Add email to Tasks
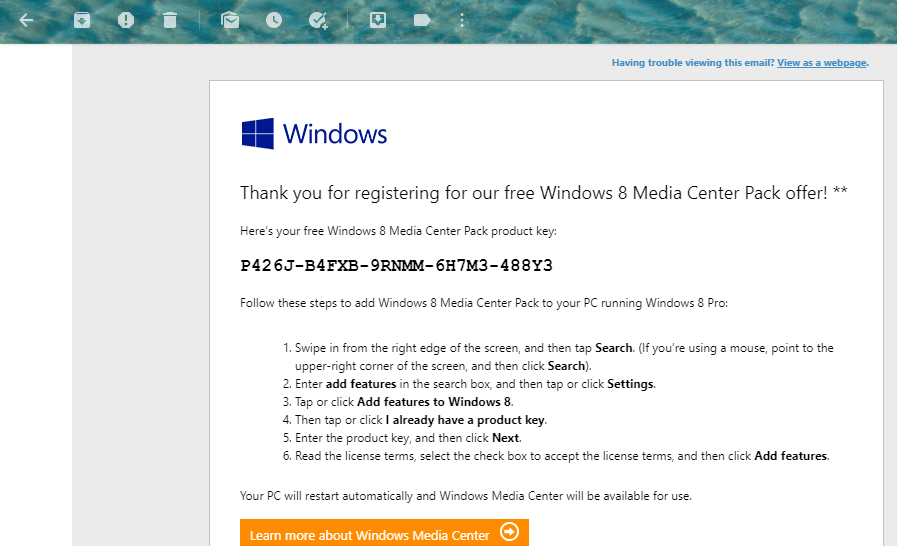897x546 pixels. [x=318, y=21]
